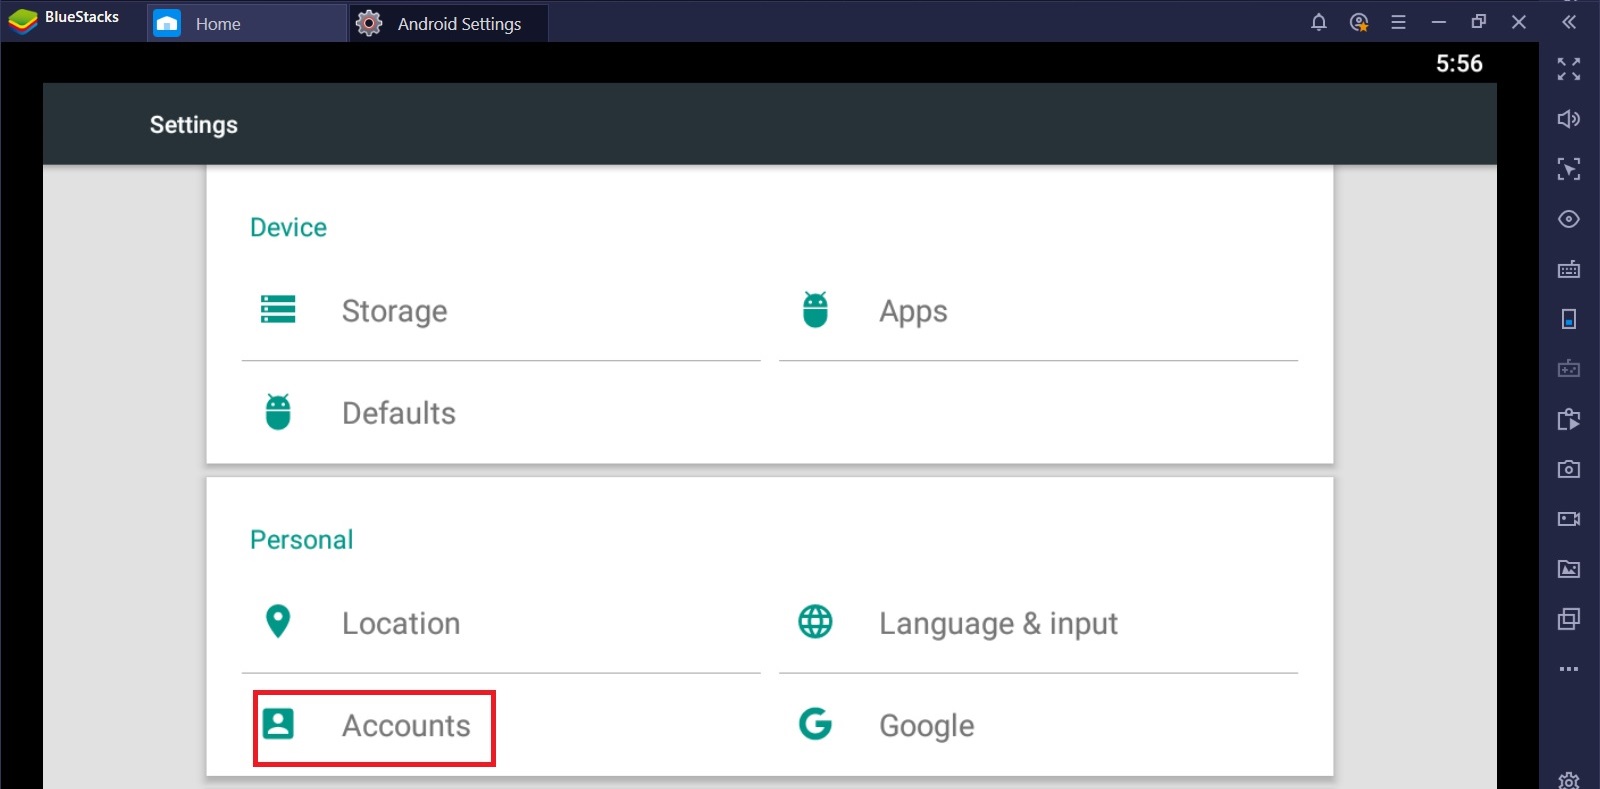The height and width of the screenshot is (789, 1600).
Task: Open the media gallery icon in sidebar
Action: click(x=1569, y=569)
